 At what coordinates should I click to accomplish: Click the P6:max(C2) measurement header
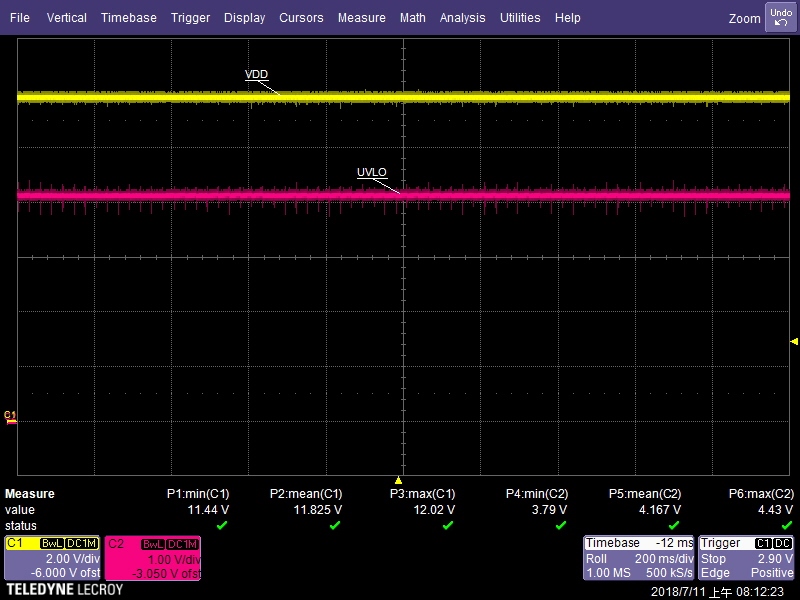pyautogui.click(x=761, y=494)
